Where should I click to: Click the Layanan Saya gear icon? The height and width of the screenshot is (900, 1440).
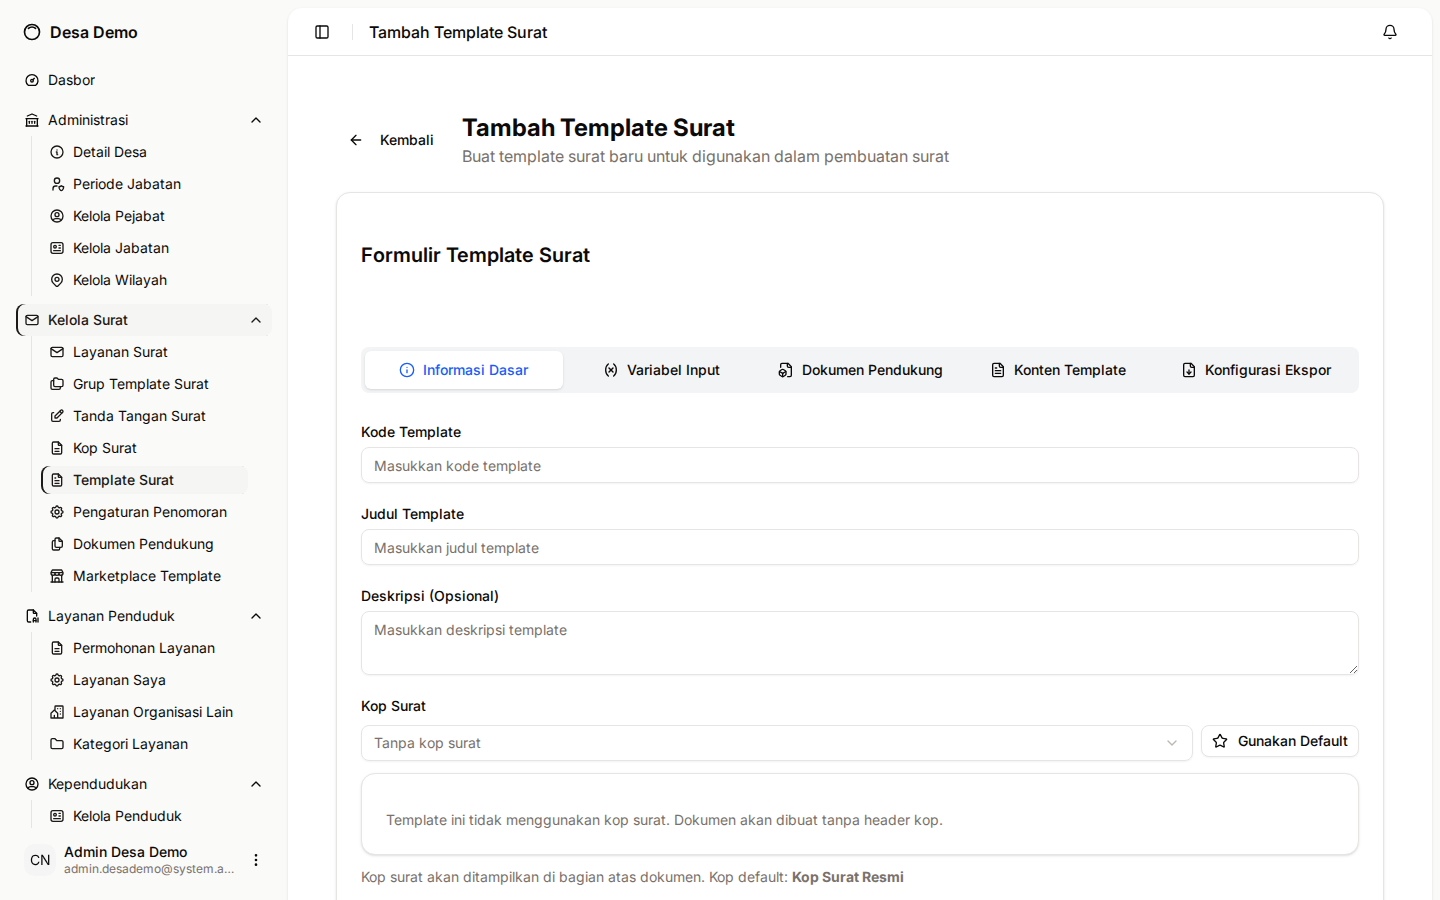point(57,680)
